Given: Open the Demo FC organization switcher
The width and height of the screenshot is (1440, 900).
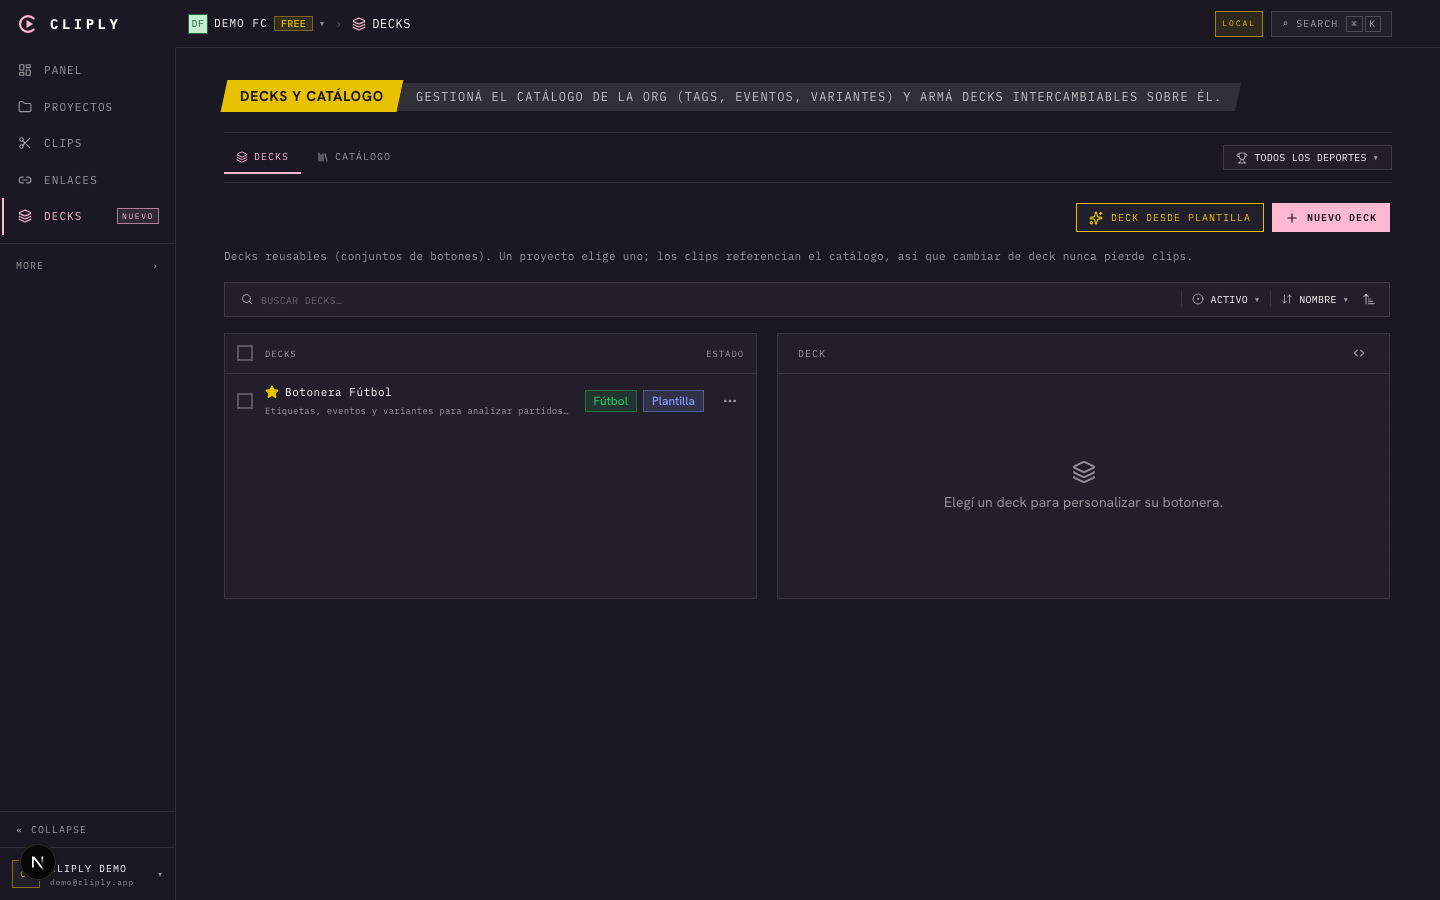Looking at the screenshot, I should click(257, 23).
